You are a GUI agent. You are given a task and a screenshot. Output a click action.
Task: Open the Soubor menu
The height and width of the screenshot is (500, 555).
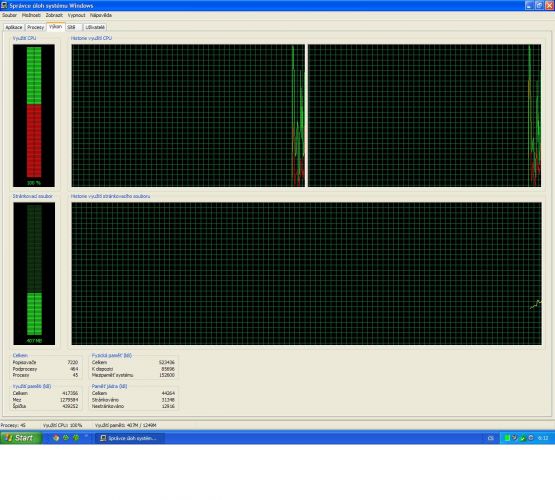click(9, 15)
